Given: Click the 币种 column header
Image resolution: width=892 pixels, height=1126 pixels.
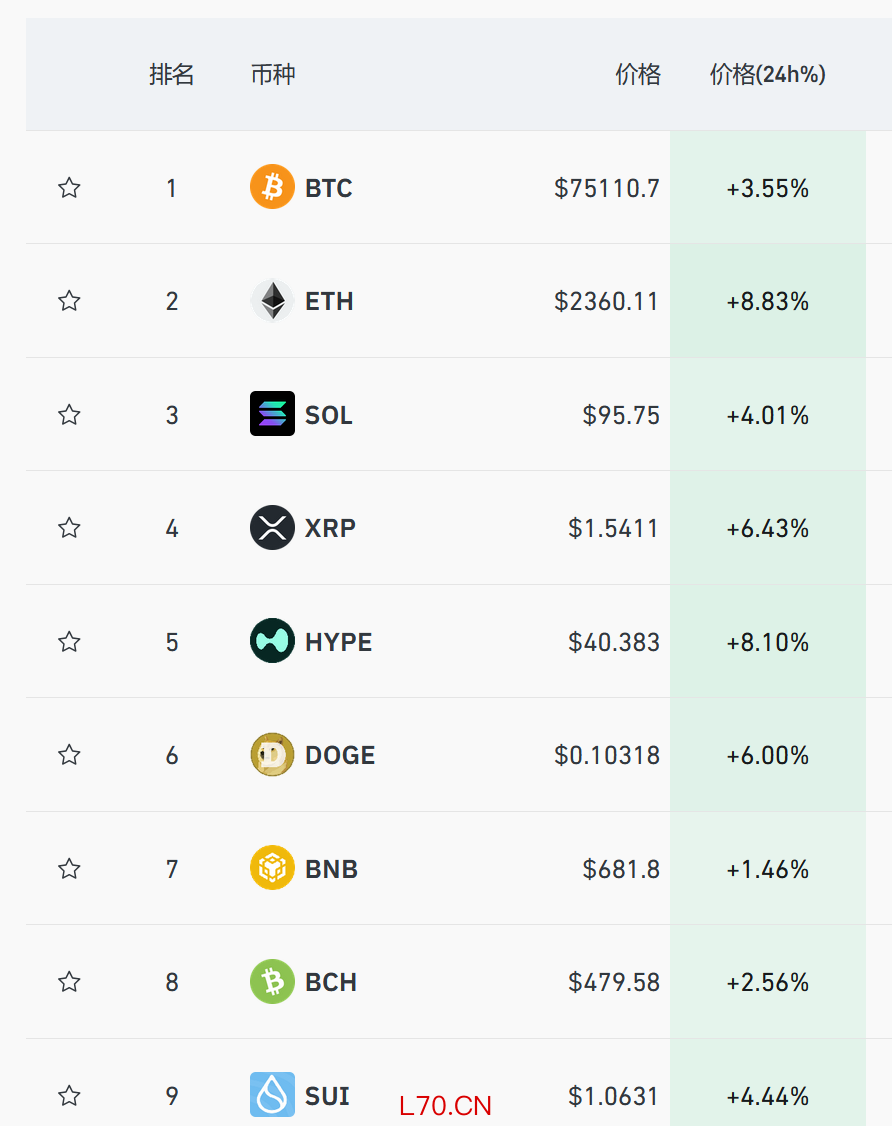Looking at the screenshot, I should click(273, 74).
